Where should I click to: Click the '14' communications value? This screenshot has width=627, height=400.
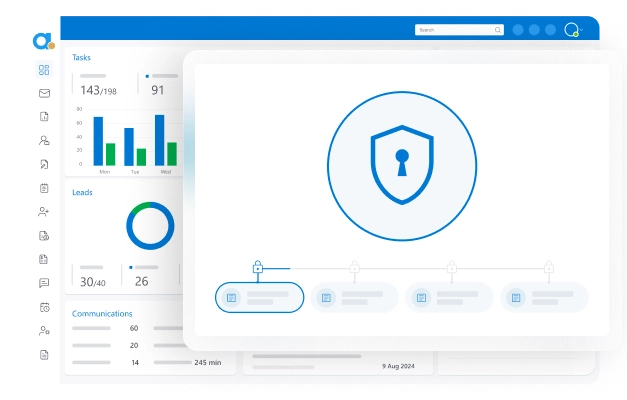pyautogui.click(x=135, y=363)
